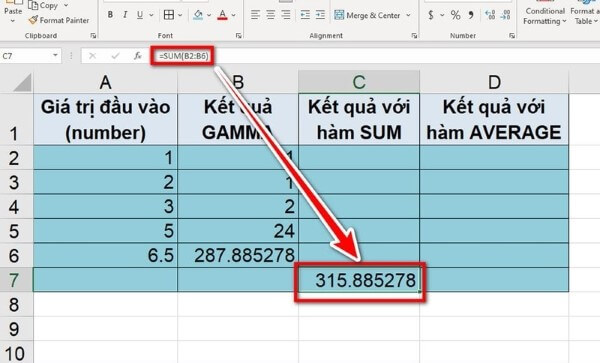Select row 10 header

click(x=16, y=353)
